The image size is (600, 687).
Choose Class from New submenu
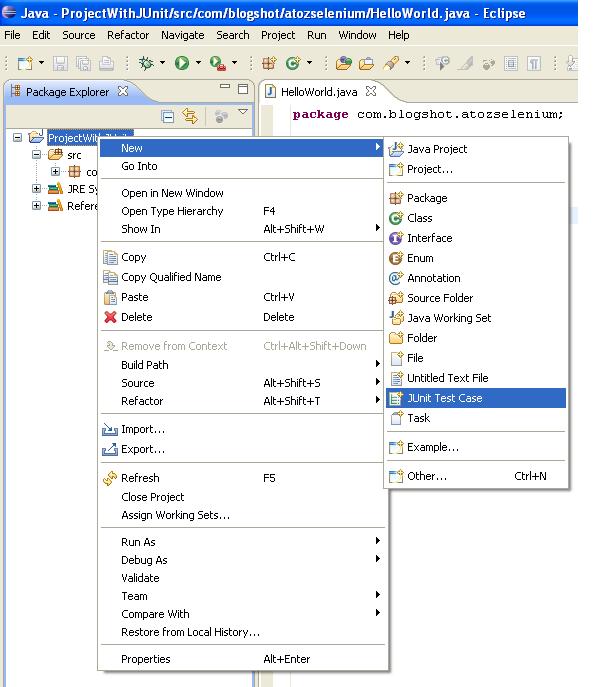click(476, 218)
